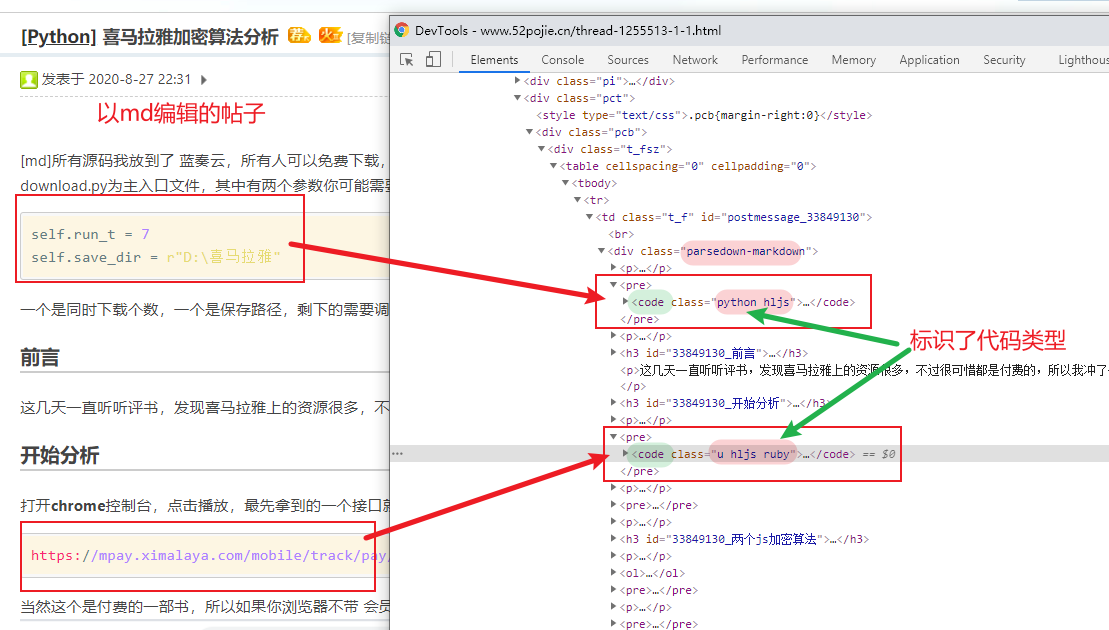The height and width of the screenshot is (630, 1109).
Task: Click the DevTools window title text
Action: coord(568,30)
